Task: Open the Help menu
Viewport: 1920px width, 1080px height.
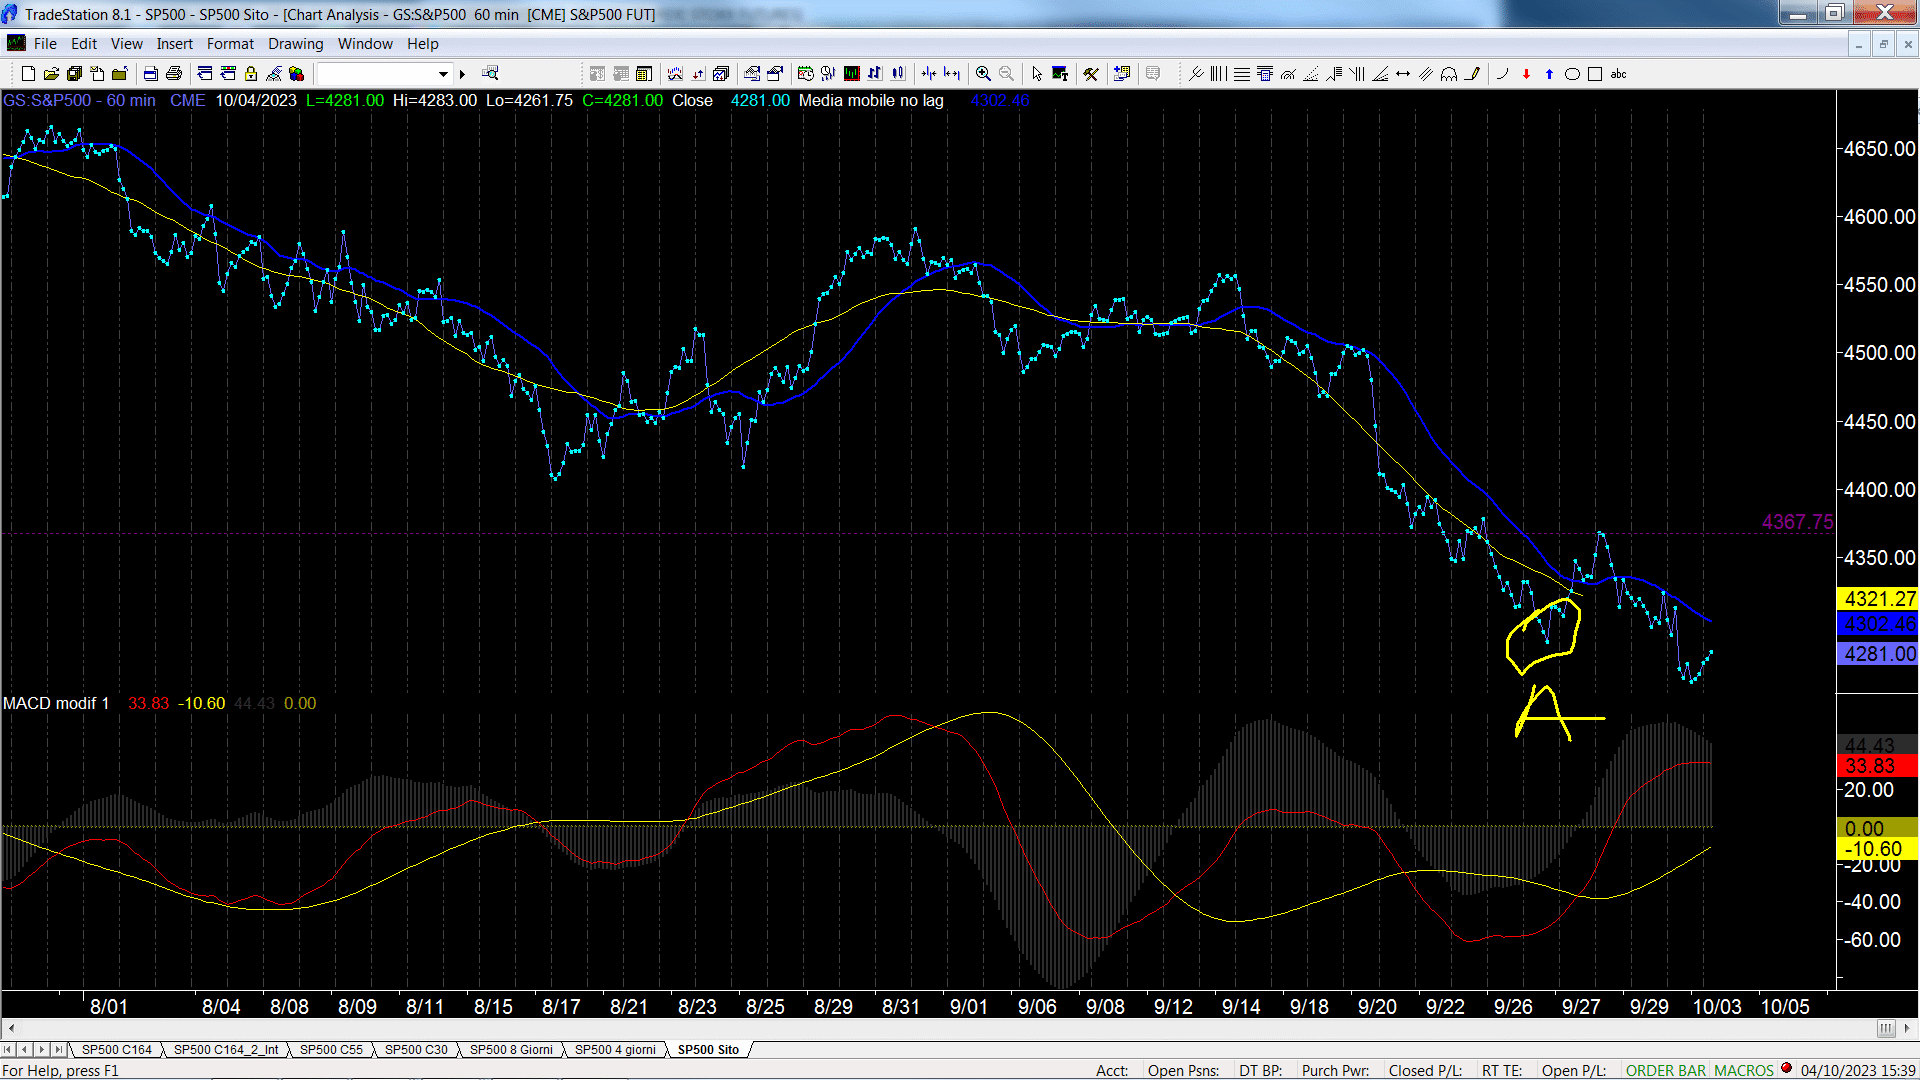Action: 423,44
